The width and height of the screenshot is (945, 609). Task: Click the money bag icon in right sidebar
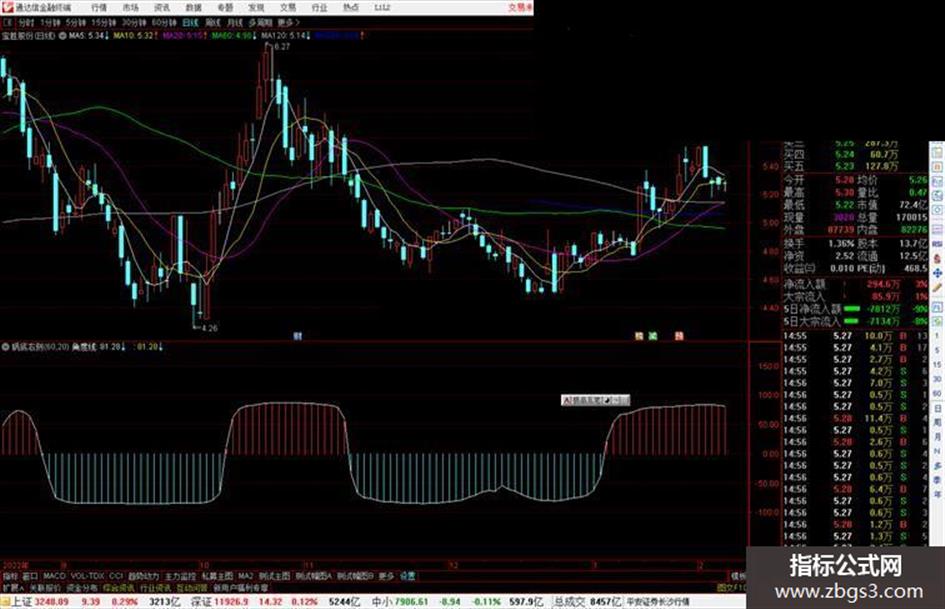[x=938, y=258]
